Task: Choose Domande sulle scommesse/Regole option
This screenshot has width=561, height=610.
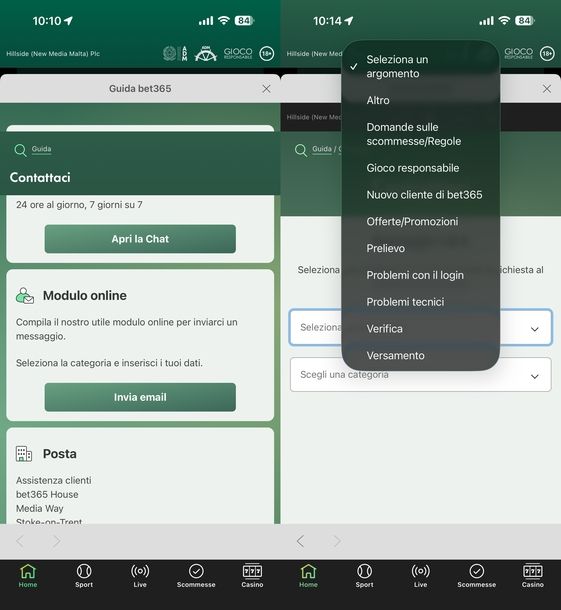Action: (x=421, y=134)
